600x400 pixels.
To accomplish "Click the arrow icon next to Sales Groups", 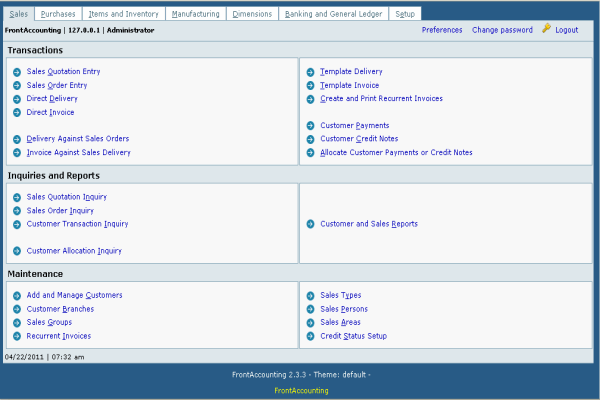I will coord(17,323).
